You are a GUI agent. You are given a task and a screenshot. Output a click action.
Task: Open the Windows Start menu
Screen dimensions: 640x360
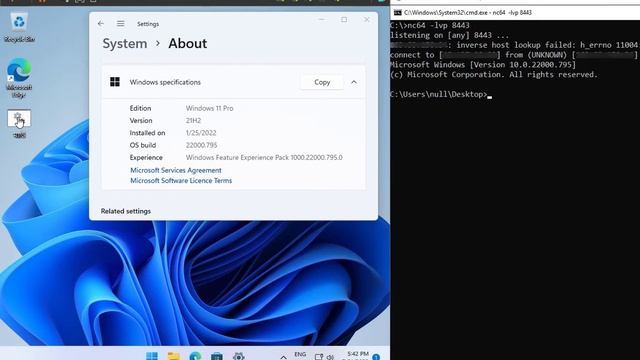click(152, 356)
